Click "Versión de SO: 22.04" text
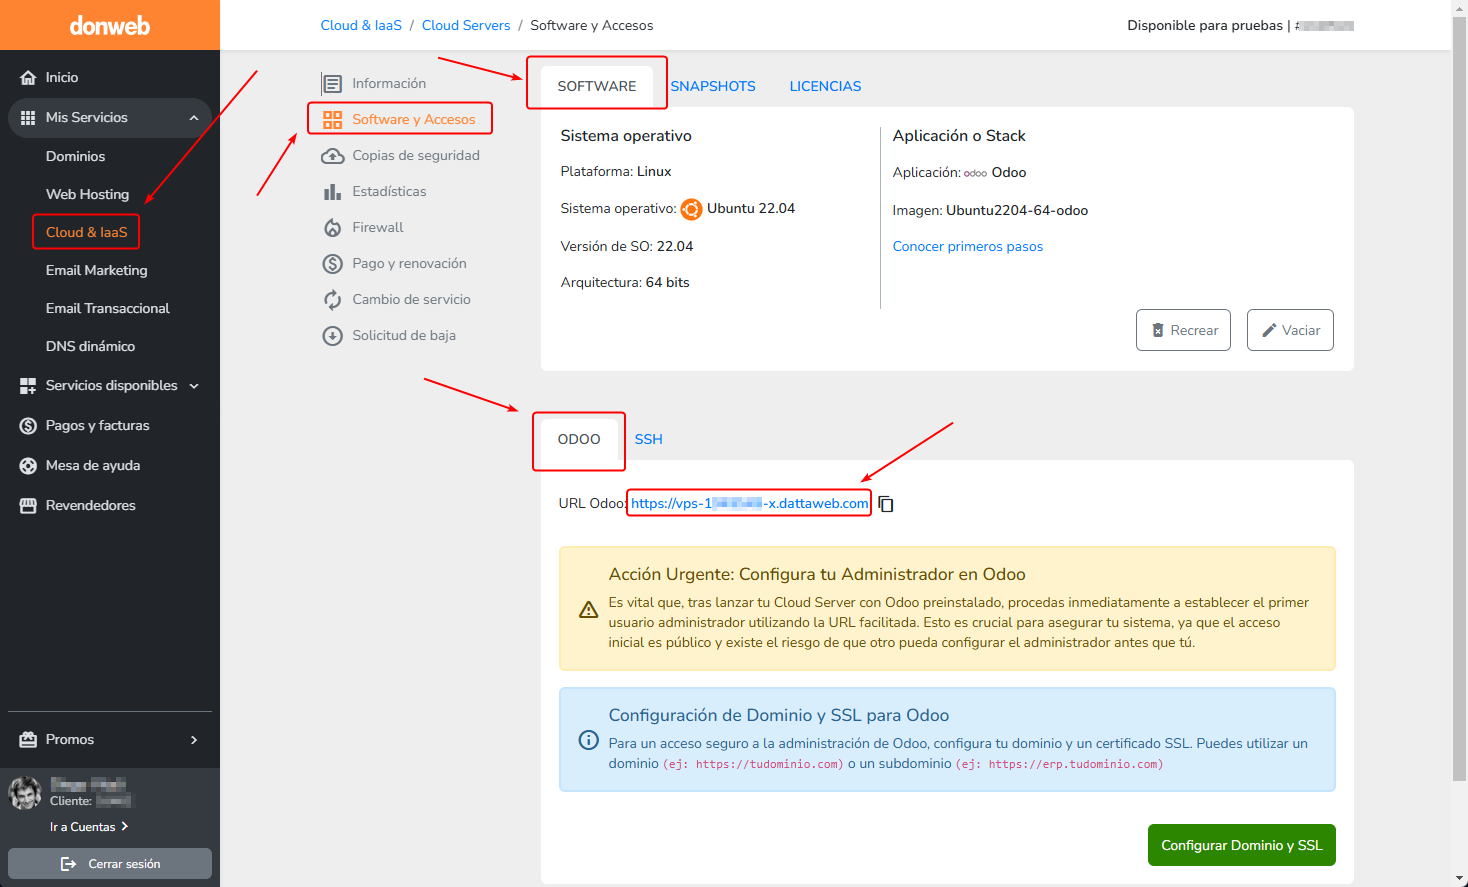This screenshot has width=1468, height=887. [627, 246]
